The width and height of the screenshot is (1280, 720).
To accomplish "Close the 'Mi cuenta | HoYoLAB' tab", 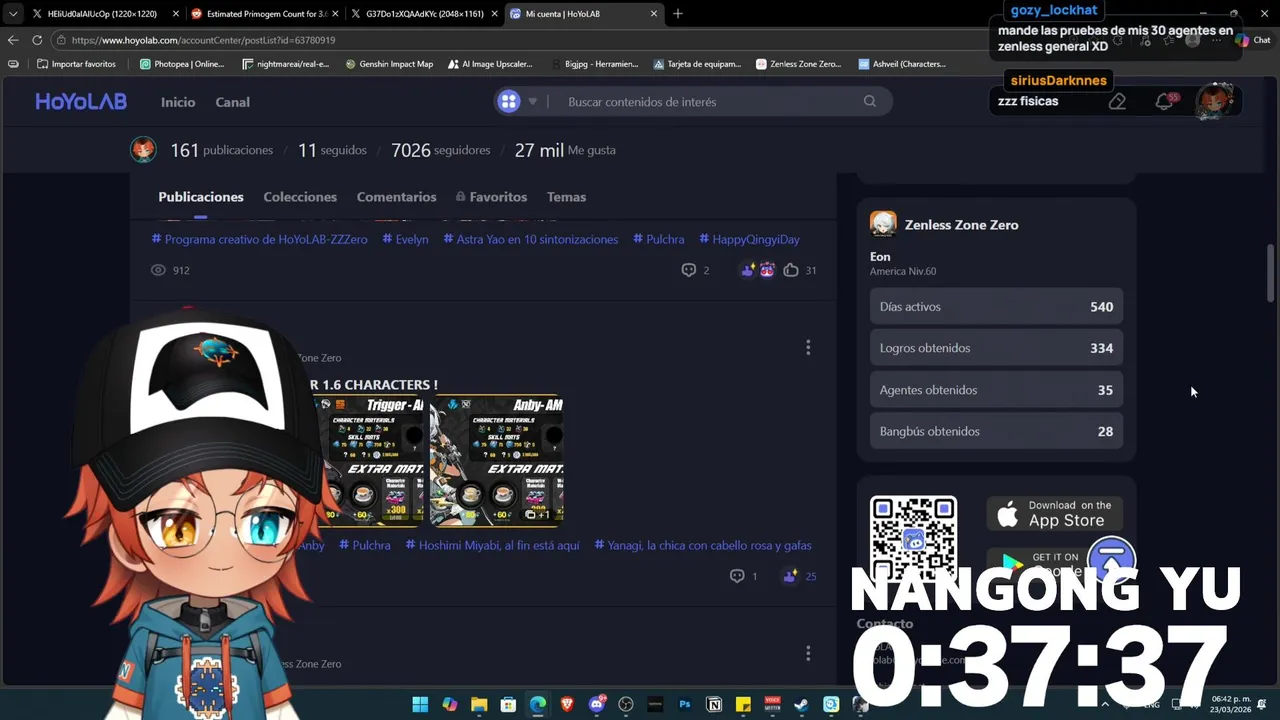I will pyautogui.click(x=654, y=14).
